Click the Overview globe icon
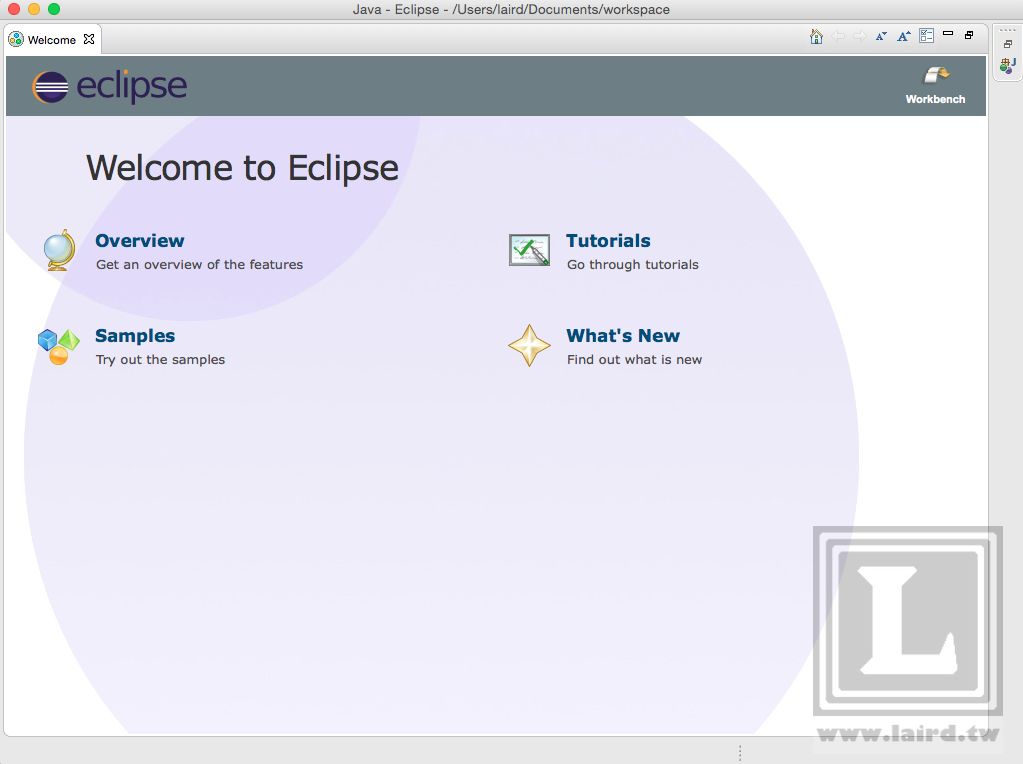The width and height of the screenshot is (1023, 764). tap(57, 250)
